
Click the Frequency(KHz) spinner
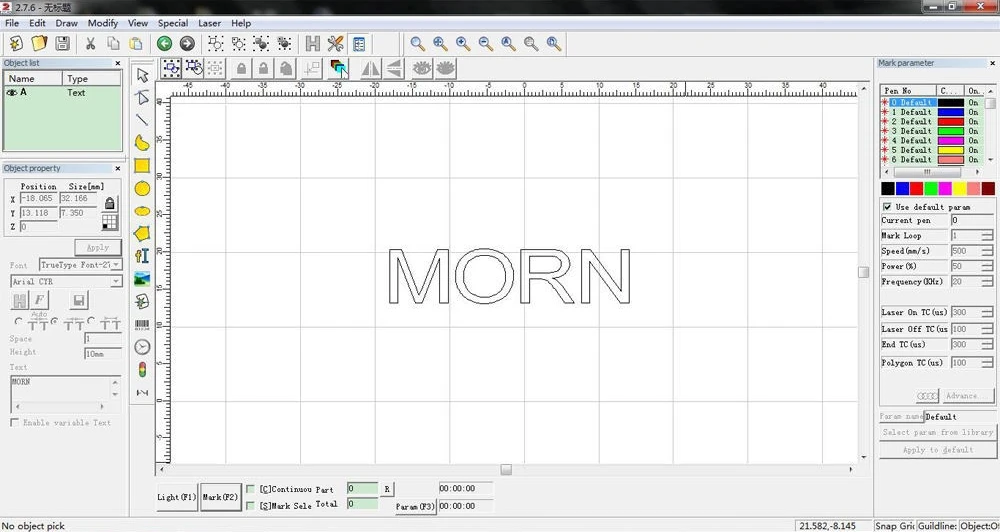coord(987,282)
